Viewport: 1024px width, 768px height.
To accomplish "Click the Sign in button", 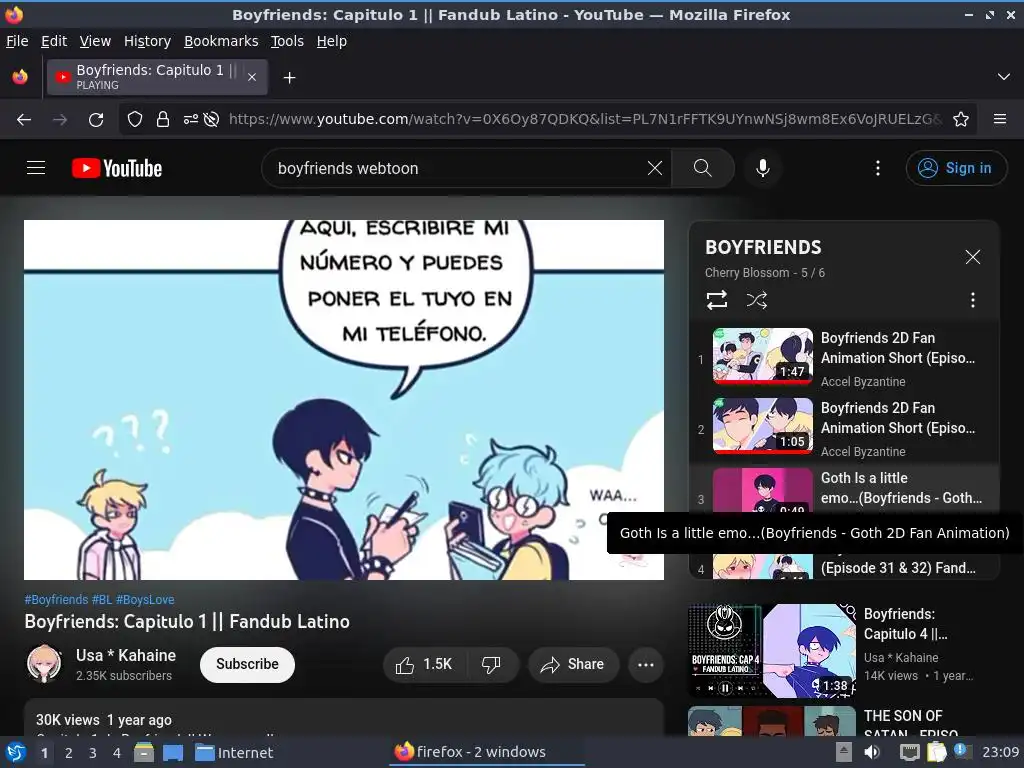I will (x=955, y=168).
